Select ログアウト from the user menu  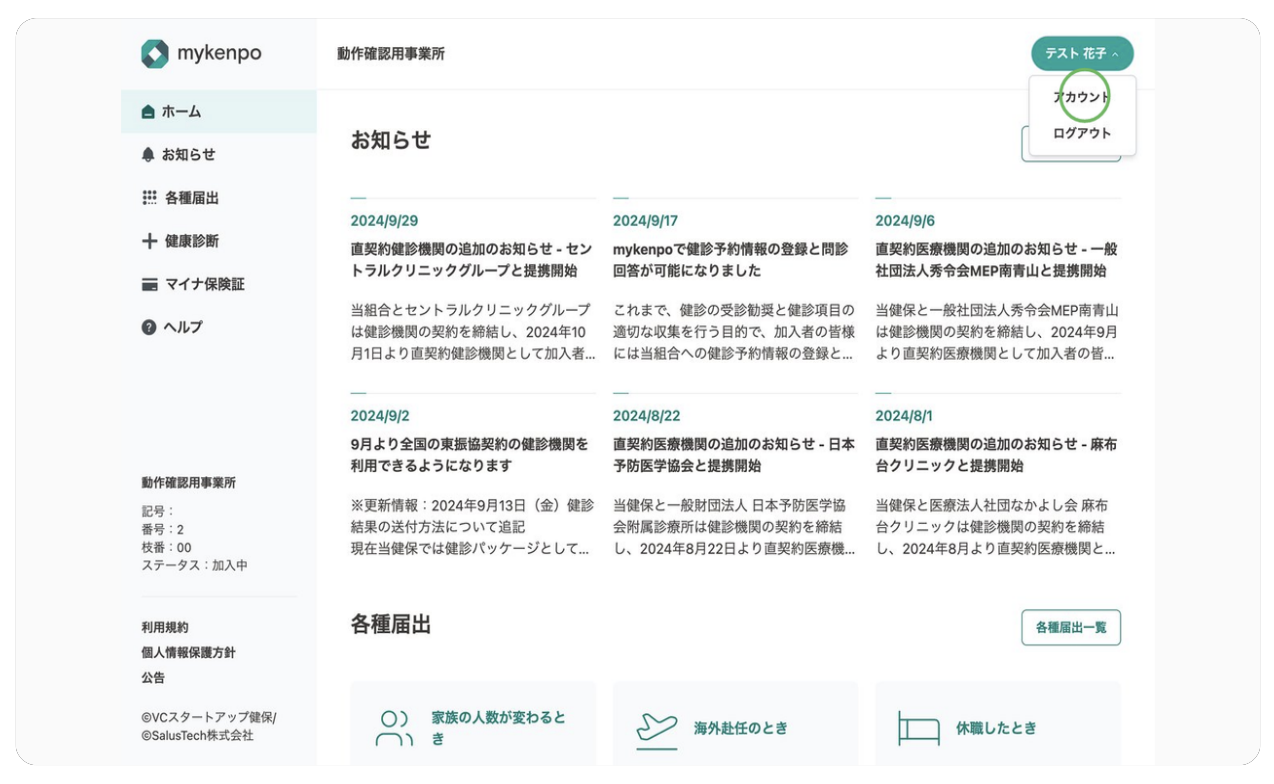[1082, 133]
